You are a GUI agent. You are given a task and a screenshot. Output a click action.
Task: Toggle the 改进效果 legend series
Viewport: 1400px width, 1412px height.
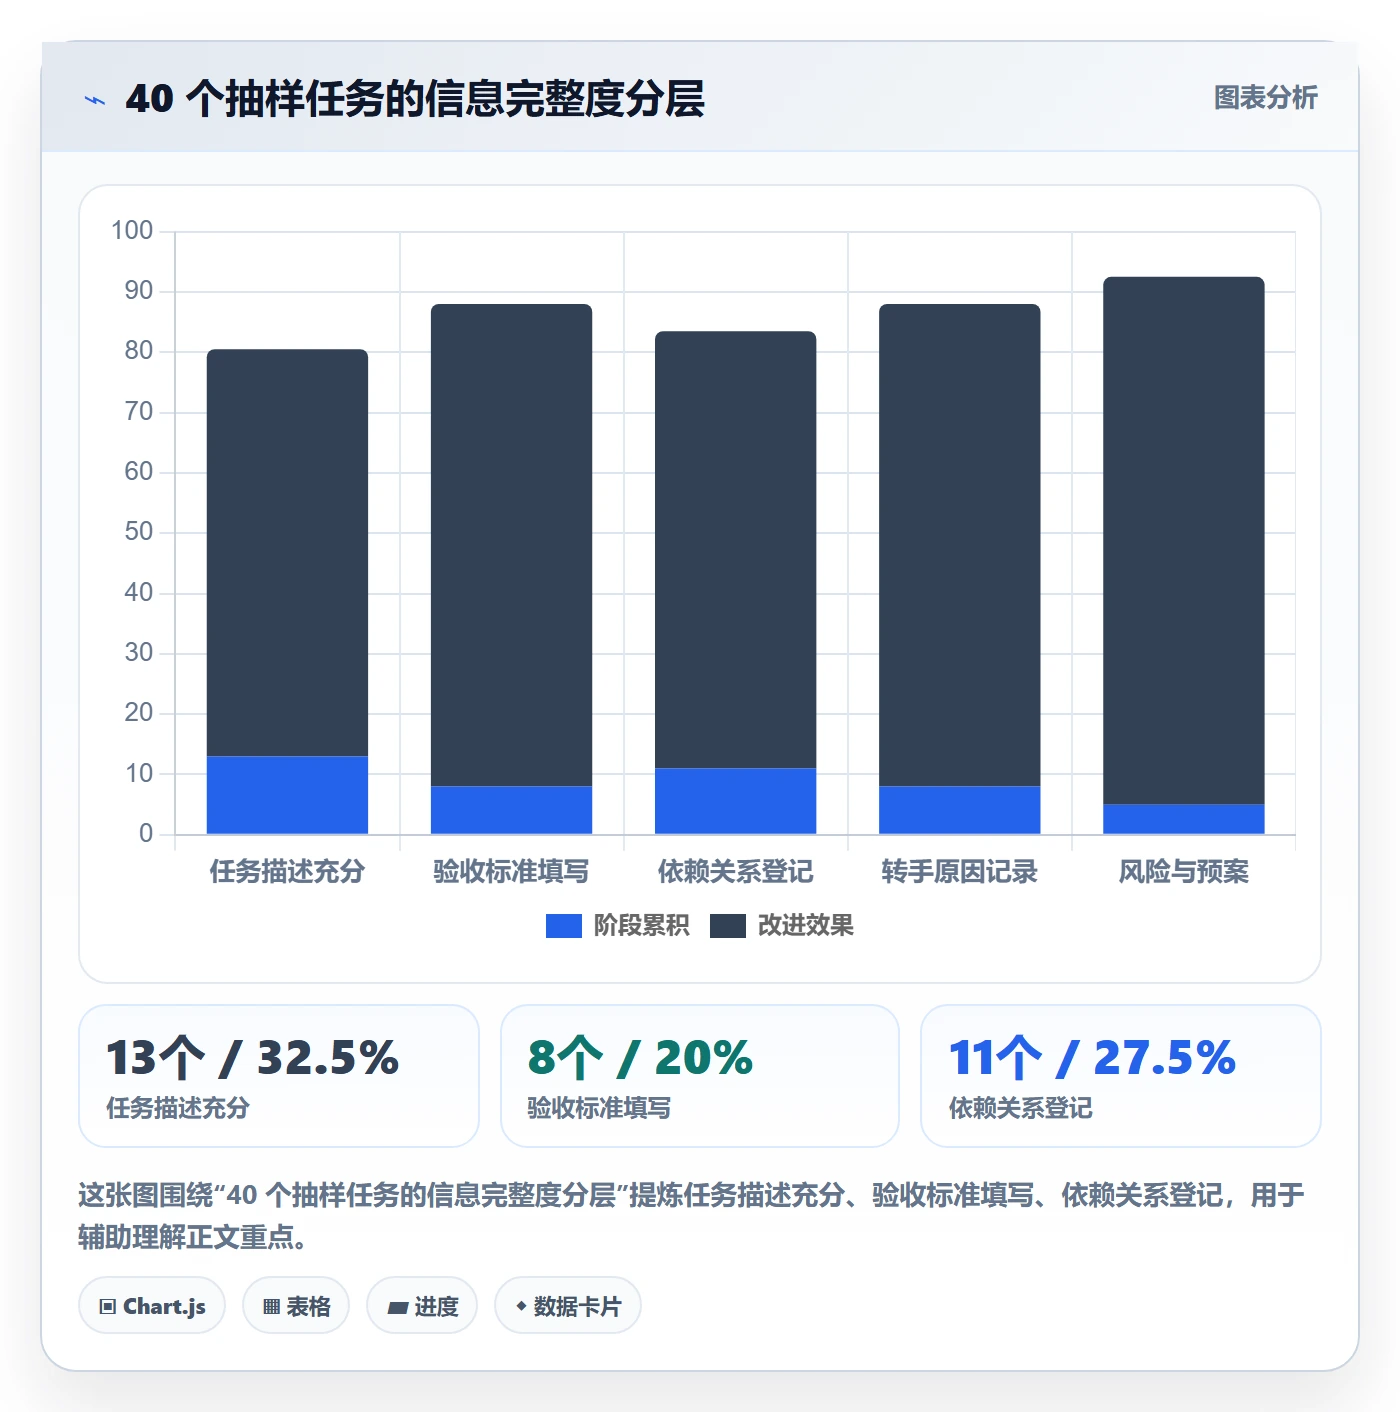(782, 926)
